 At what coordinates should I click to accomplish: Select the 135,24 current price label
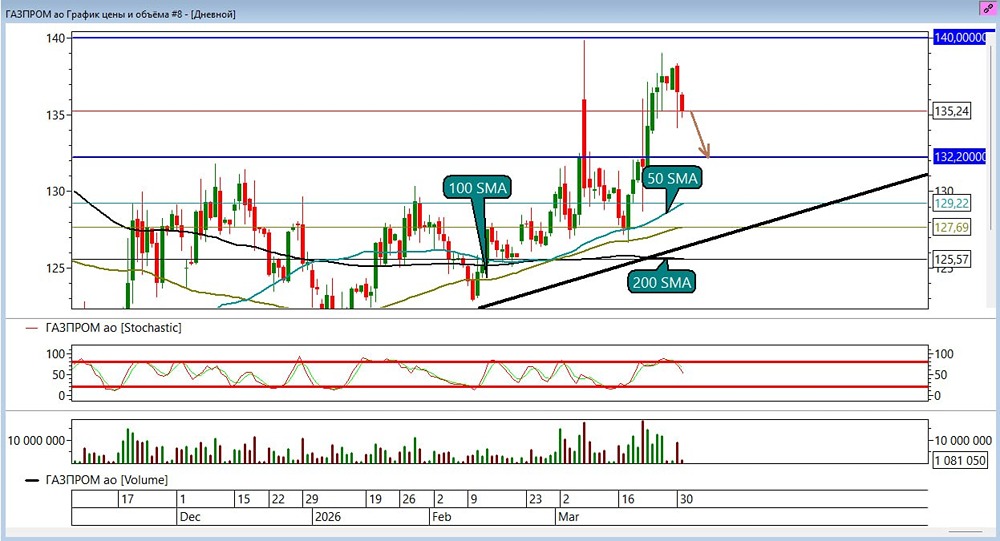click(952, 111)
